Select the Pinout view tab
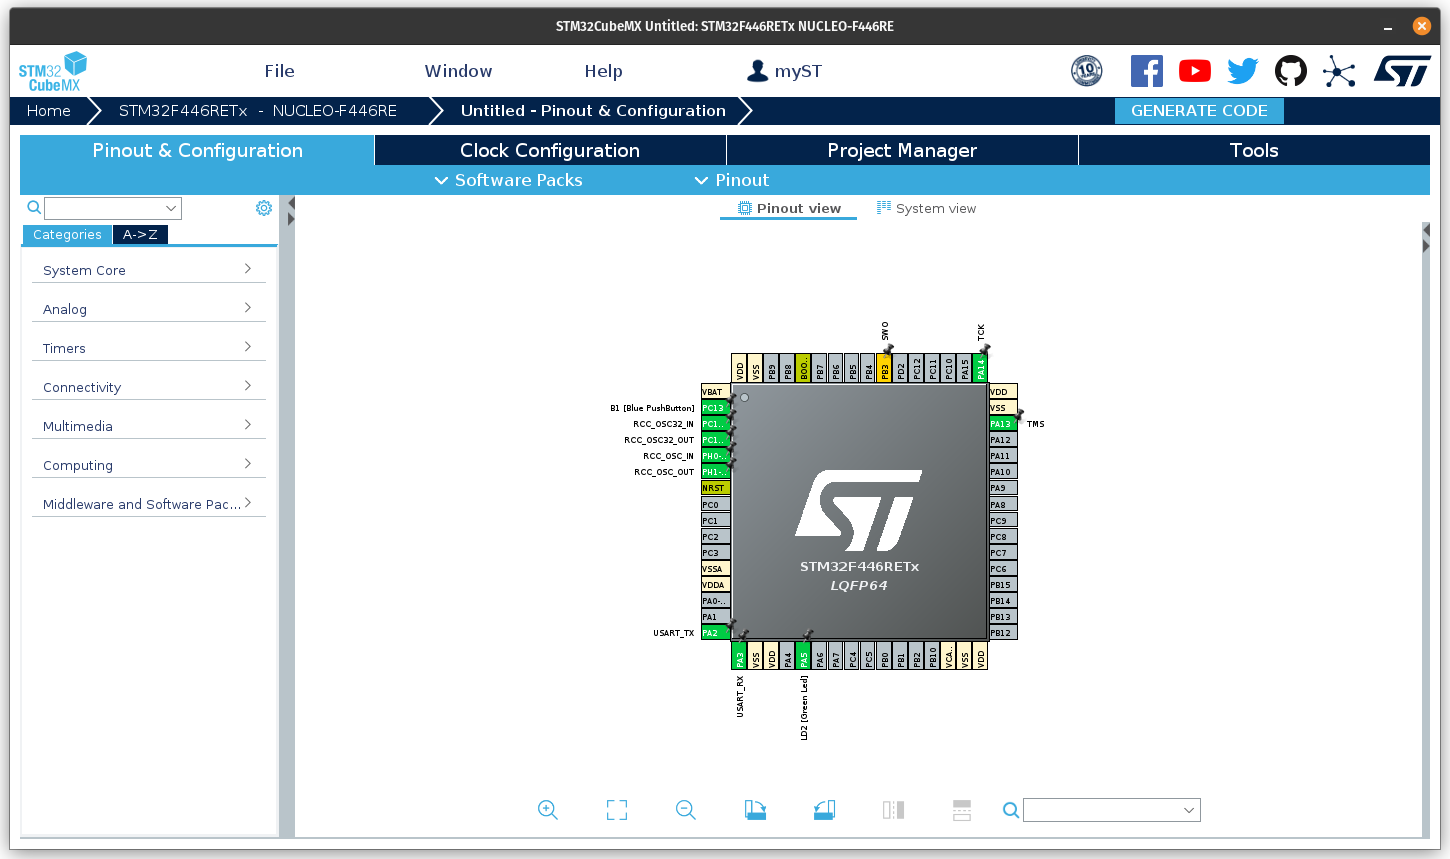Screen dimensions: 1450x859 (789, 208)
